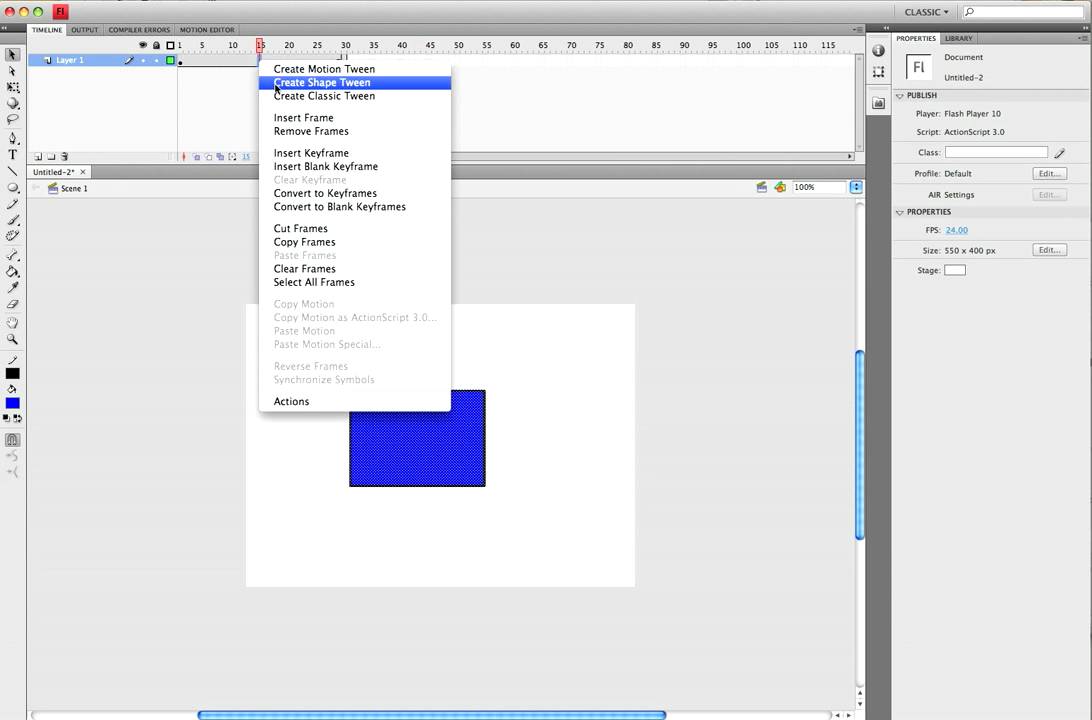
Task: Click the black stroke color swatch
Action: point(13,374)
